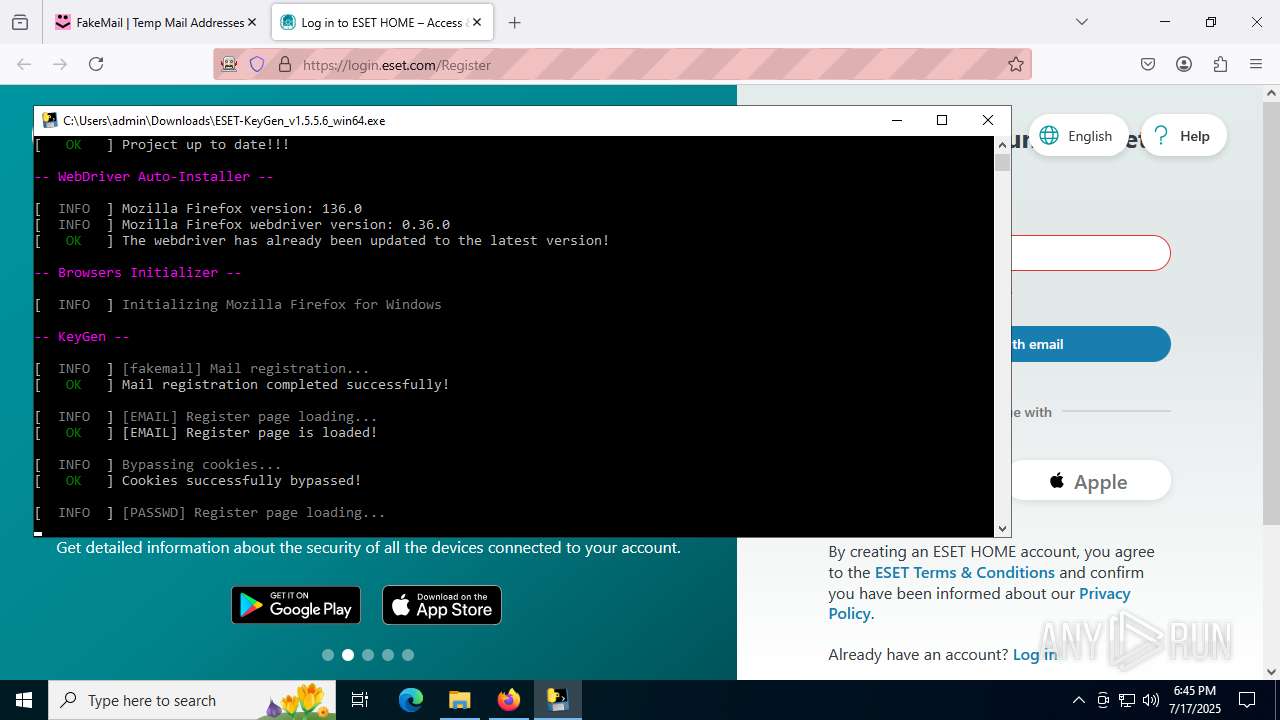
Task: Click the email input field on ESET page
Action: tap(1091, 253)
